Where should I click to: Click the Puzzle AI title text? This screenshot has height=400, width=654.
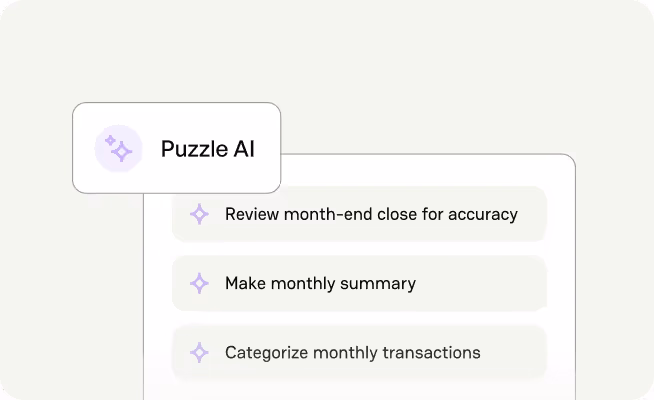point(207,149)
